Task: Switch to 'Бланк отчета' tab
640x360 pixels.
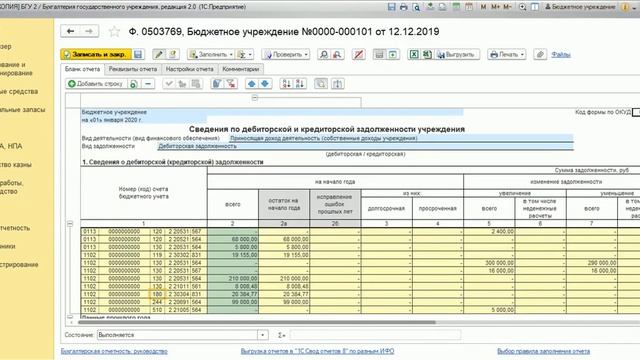Action: 82,69
